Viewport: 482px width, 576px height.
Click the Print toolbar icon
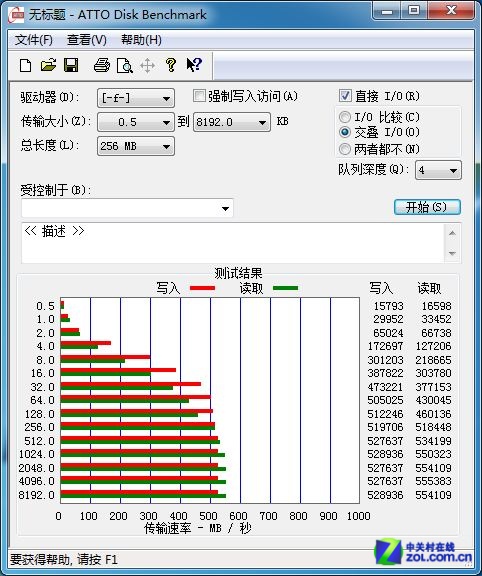click(102, 65)
